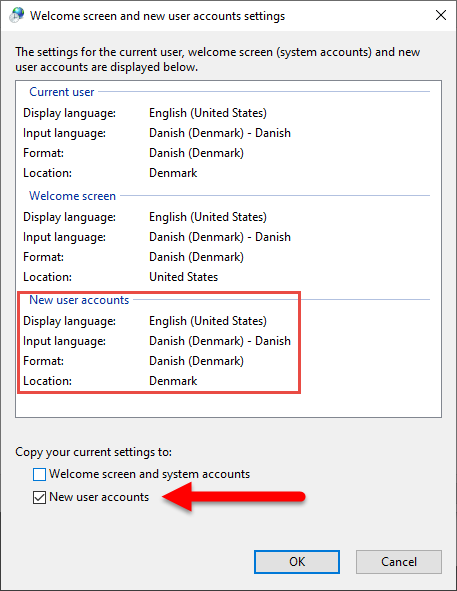Click Welcome screen Display language value

pos(208,217)
